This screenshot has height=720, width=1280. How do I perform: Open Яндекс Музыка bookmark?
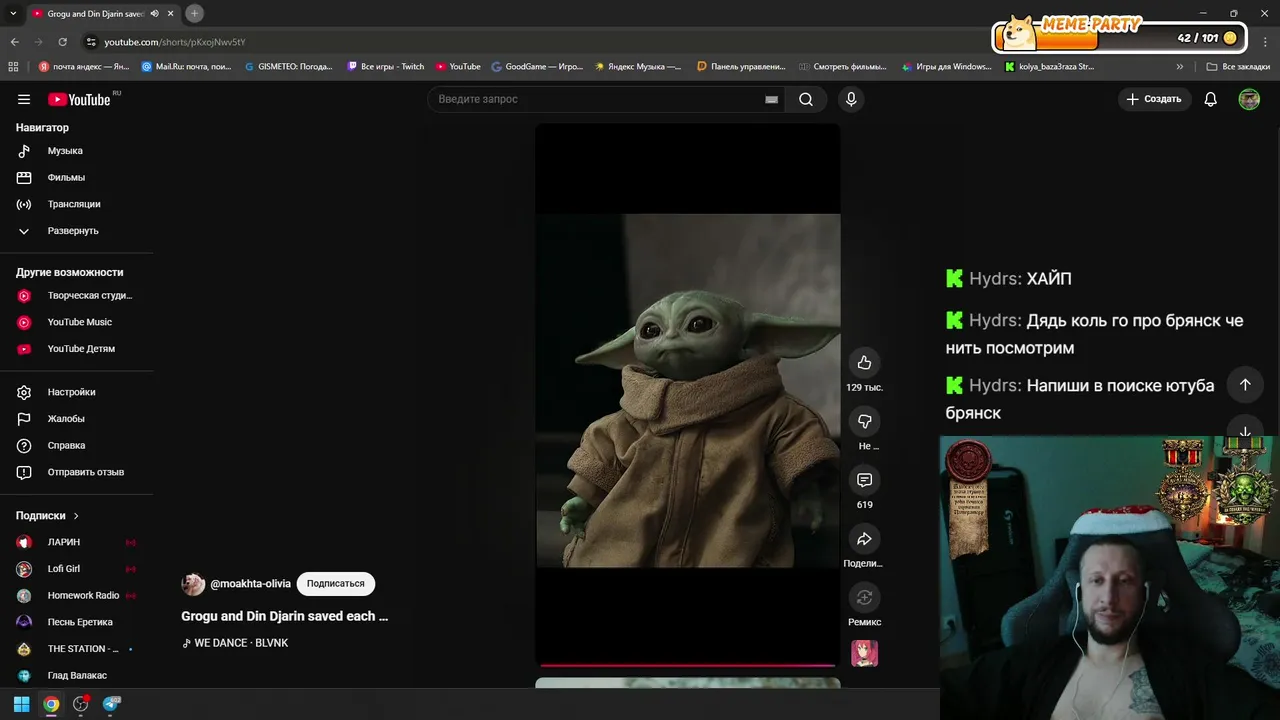(638, 67)
